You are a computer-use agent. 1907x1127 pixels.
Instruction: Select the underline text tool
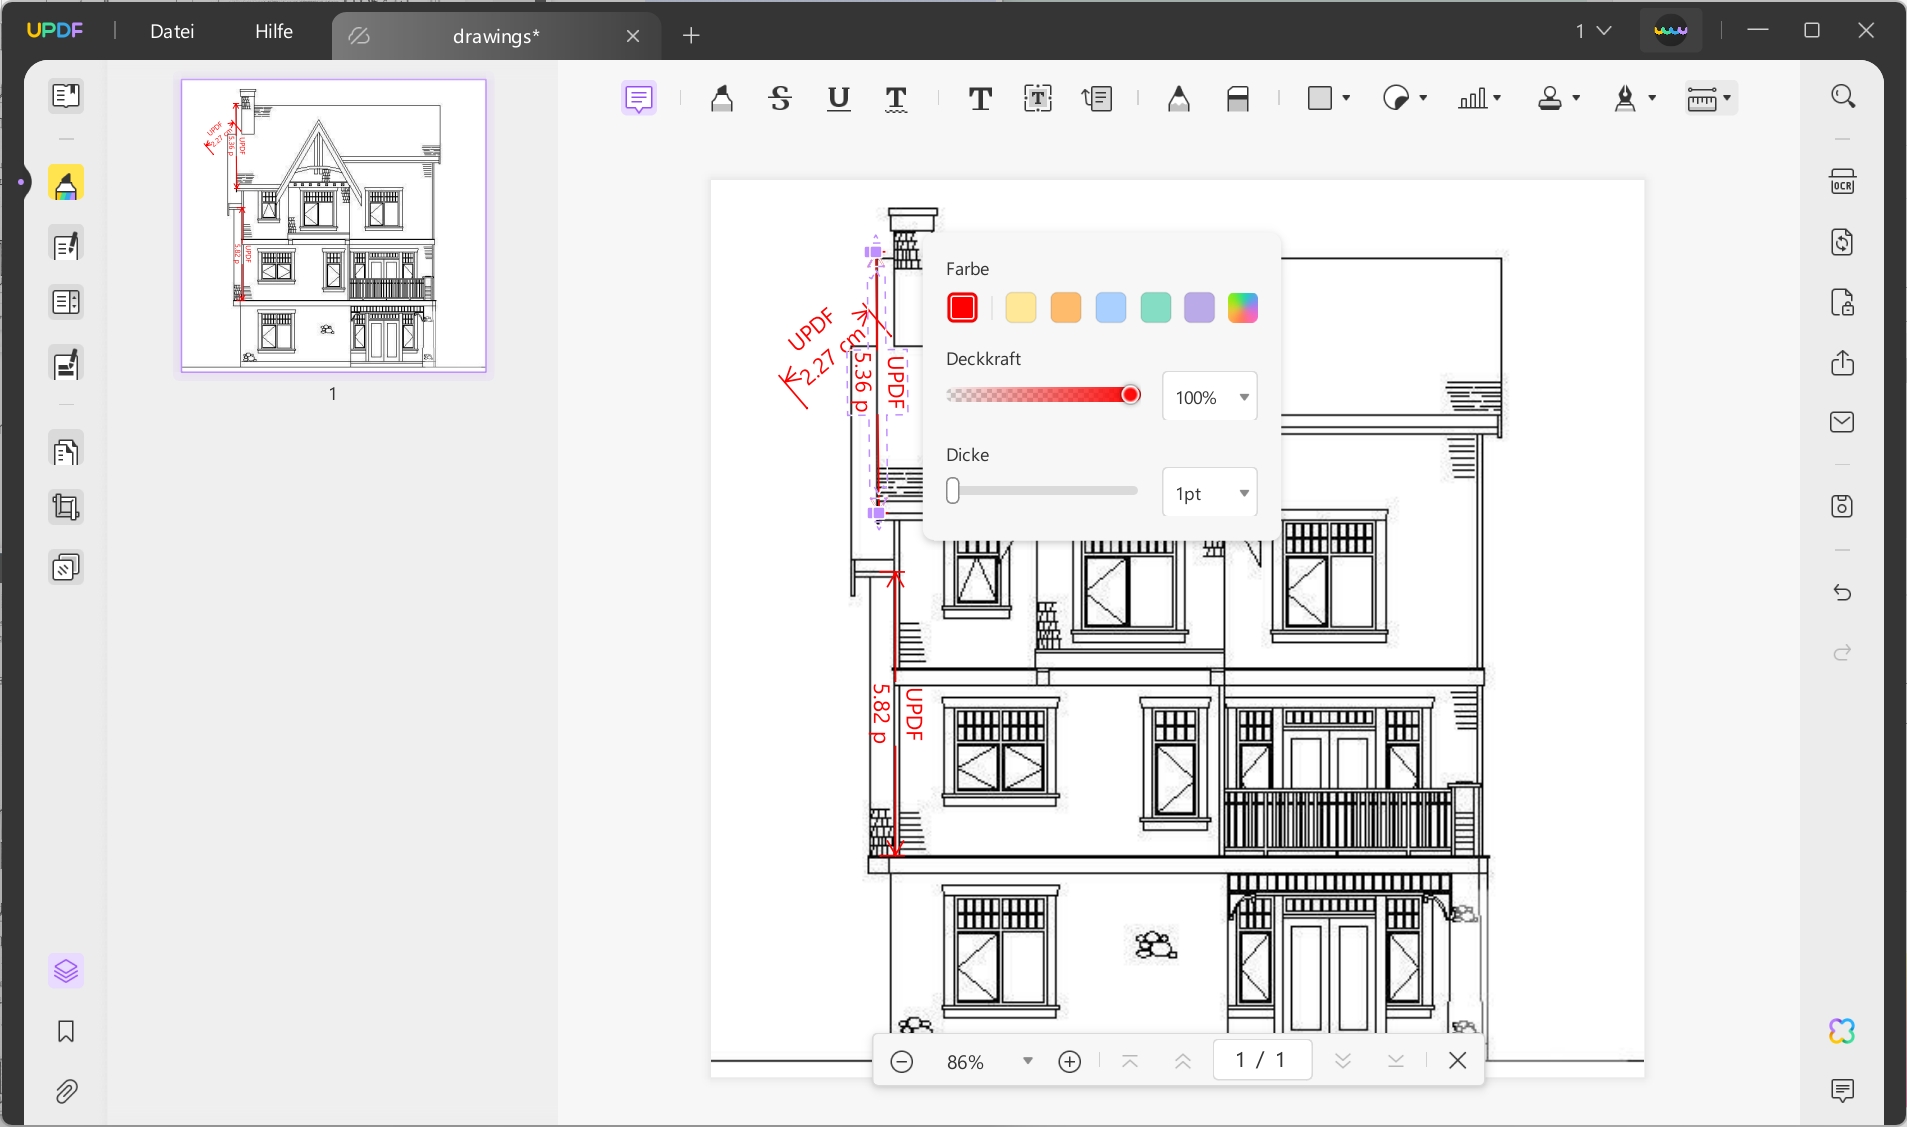(838, 98)
